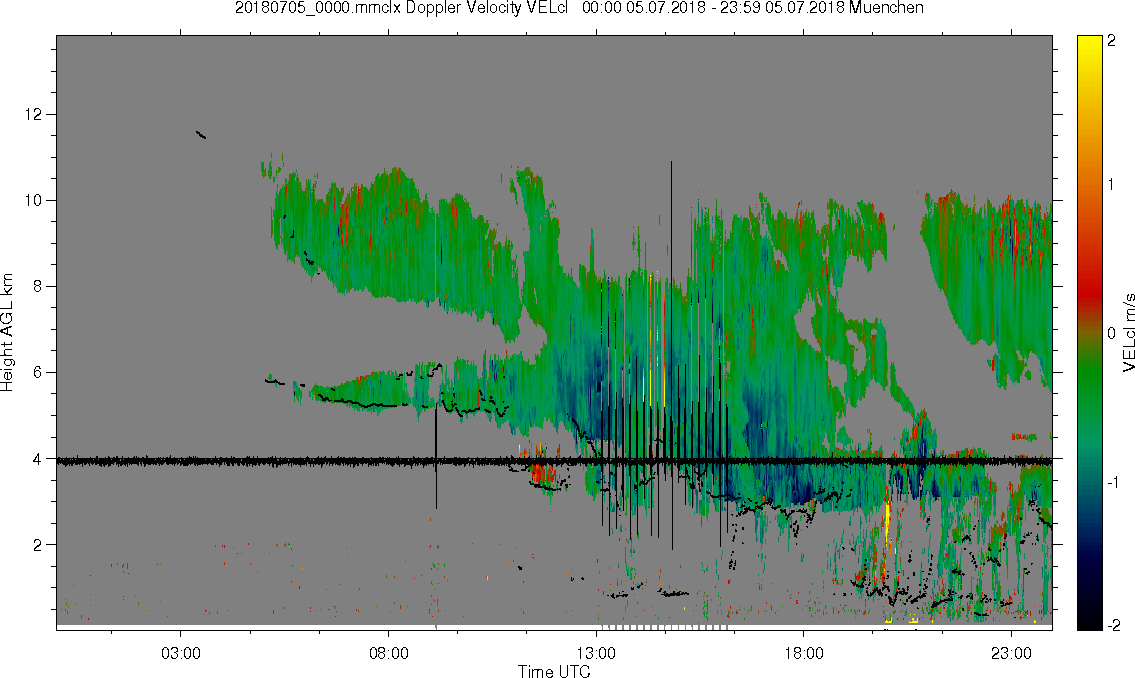This screenshot has height=678, width=1135.
Task: Click the 03:00 time tick label
Action: (x=180, y=653)
